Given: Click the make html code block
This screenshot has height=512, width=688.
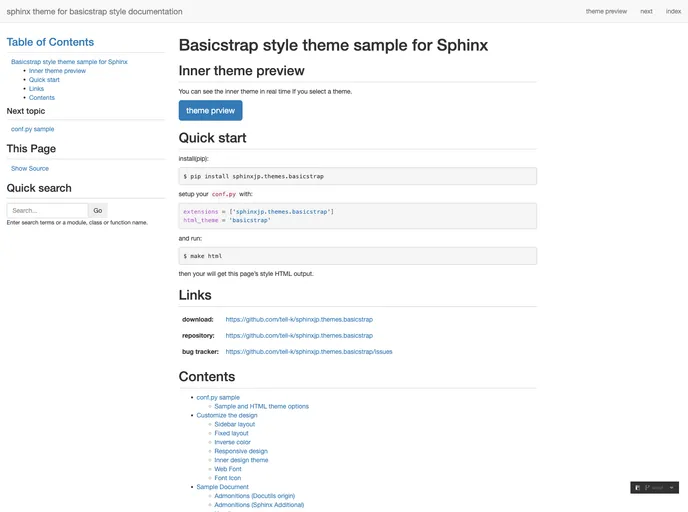Looking at the screenshot, I should (x=358, y=256).
